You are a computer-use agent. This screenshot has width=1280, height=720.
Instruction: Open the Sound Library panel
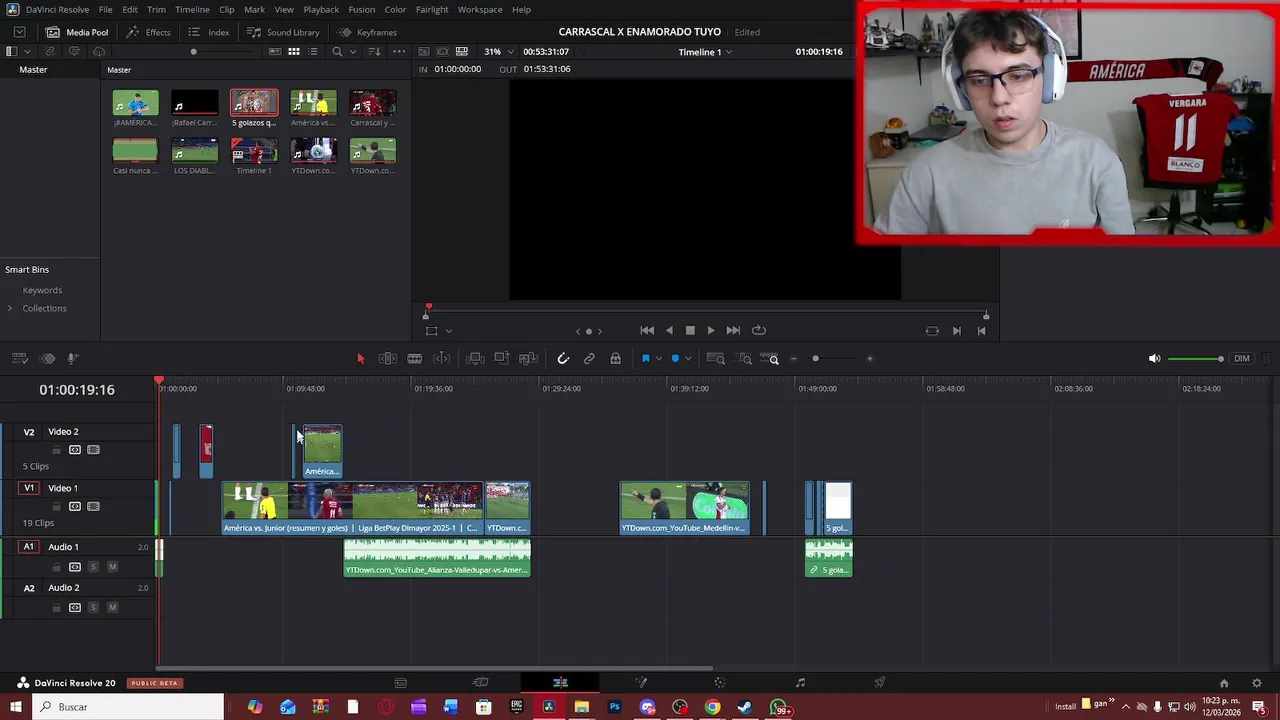pyautogui.click(x=283, y=32)
